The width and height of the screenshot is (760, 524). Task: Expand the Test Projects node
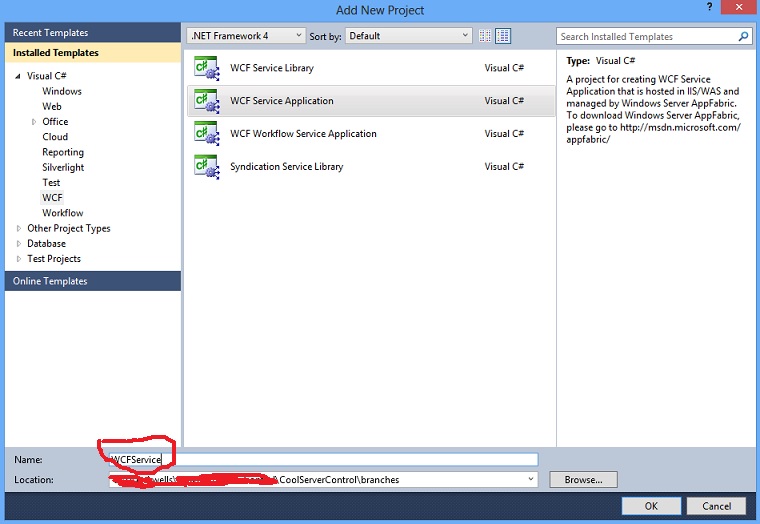pos(18,259)
